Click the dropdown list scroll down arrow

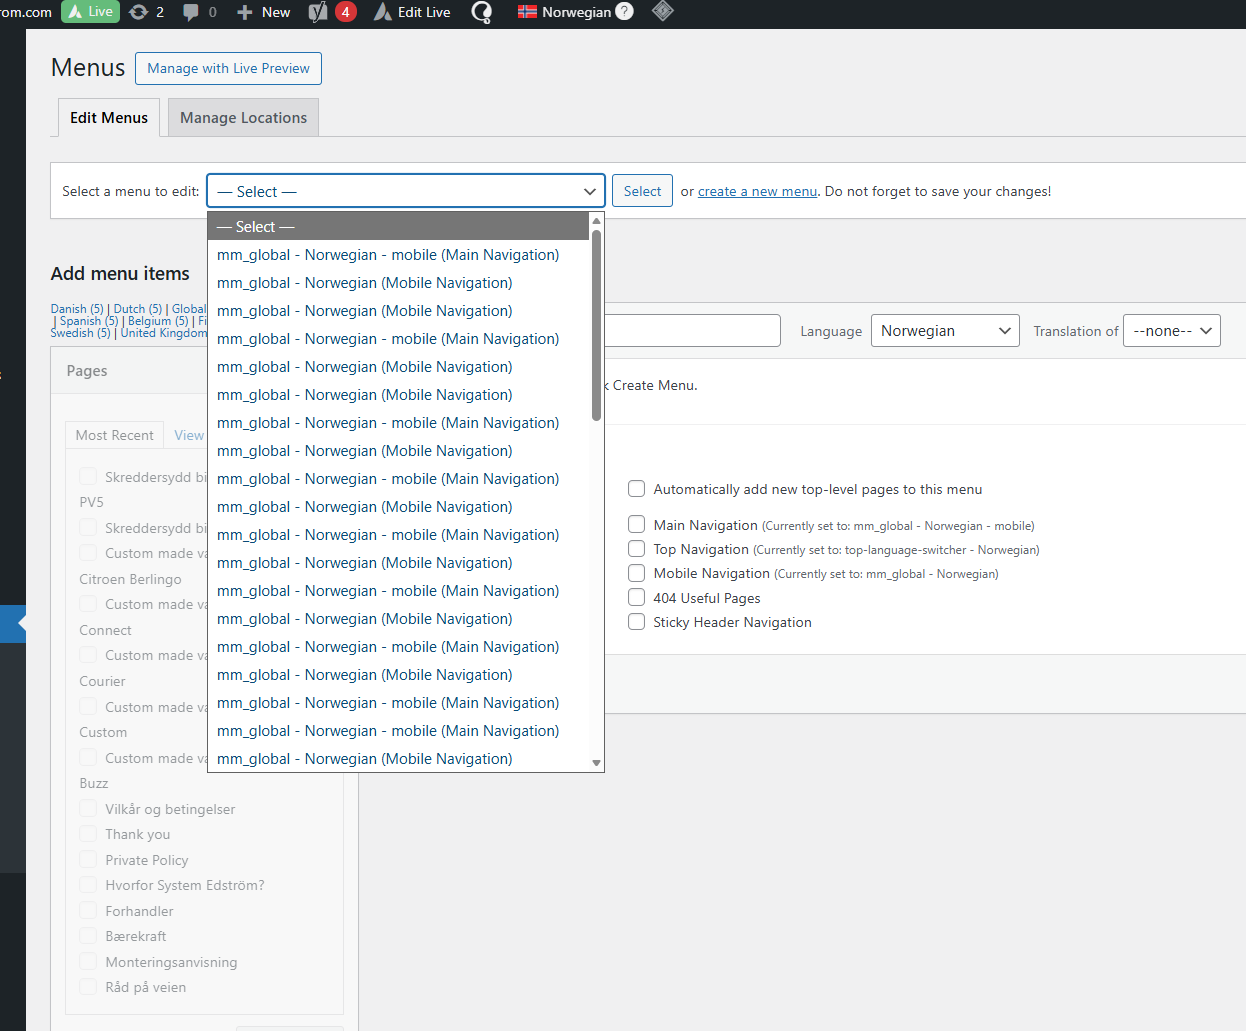(597, 763)
